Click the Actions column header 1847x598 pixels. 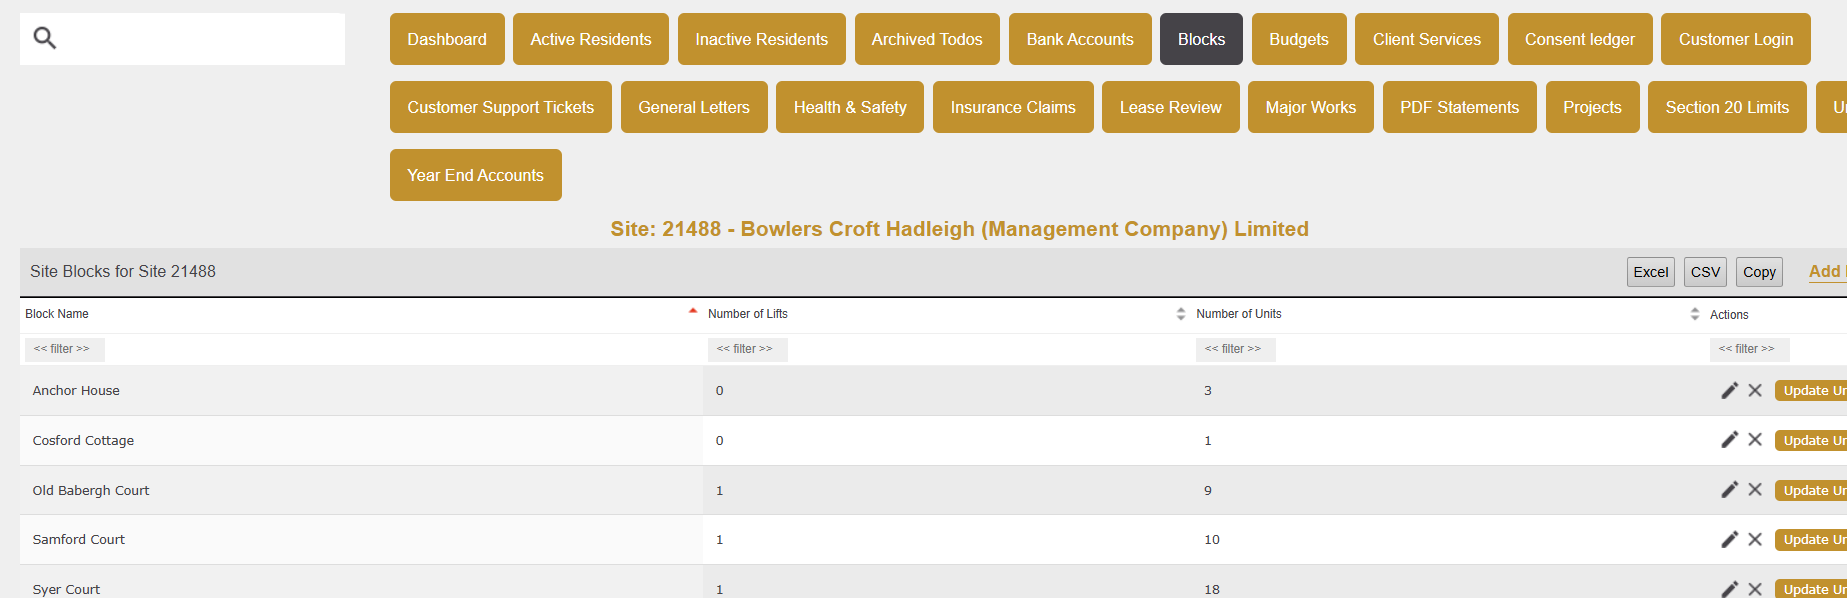click(1729, 314)
